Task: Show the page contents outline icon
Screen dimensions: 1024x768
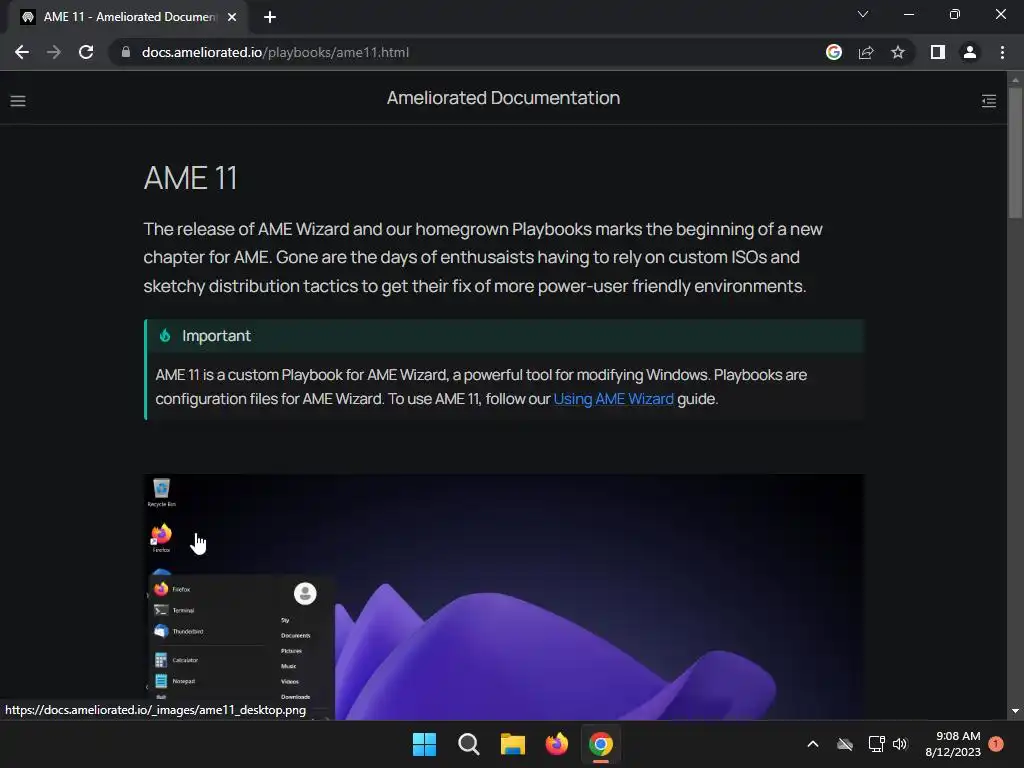Action: click(x=989, y=101)
